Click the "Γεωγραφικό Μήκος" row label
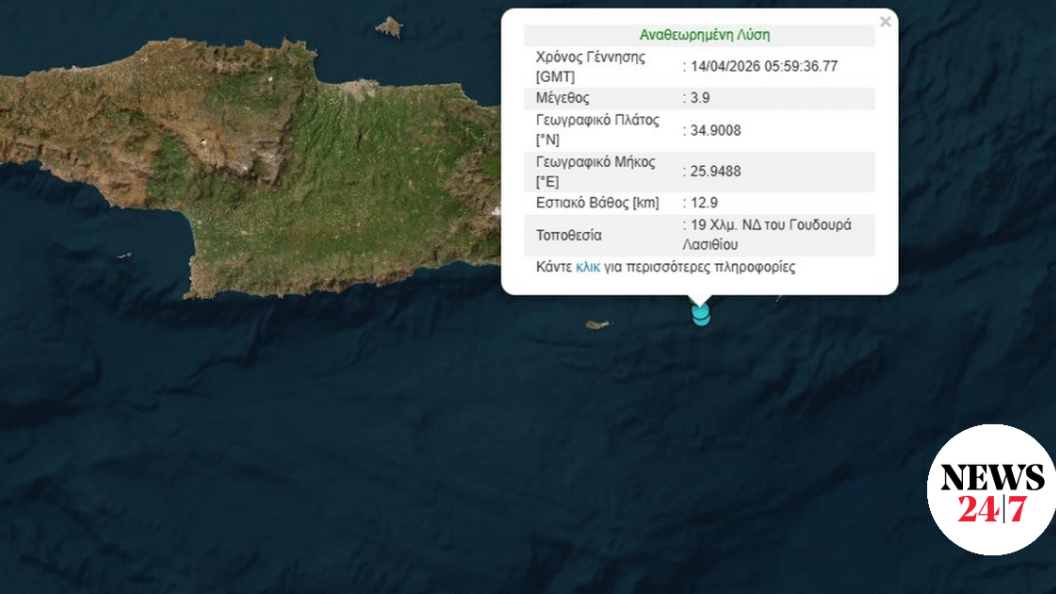The width and height of the screenshot is (1056, 594). (596, 162)
